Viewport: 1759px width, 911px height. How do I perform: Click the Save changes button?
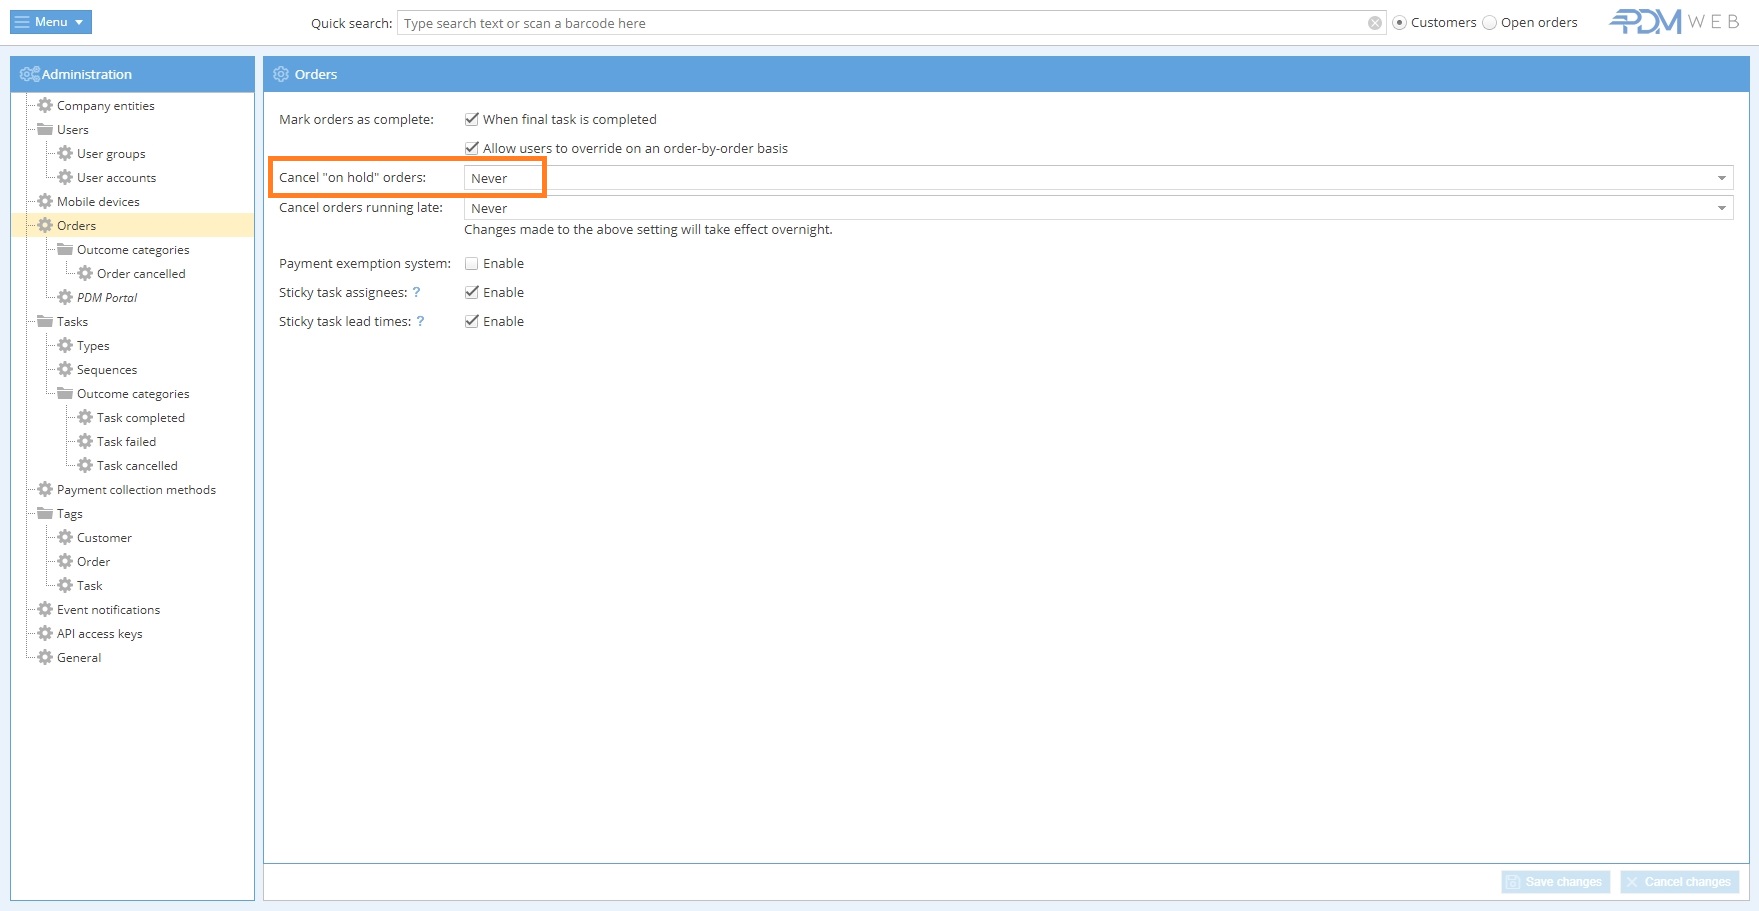pyautogui.click(x=1555, y=882)
